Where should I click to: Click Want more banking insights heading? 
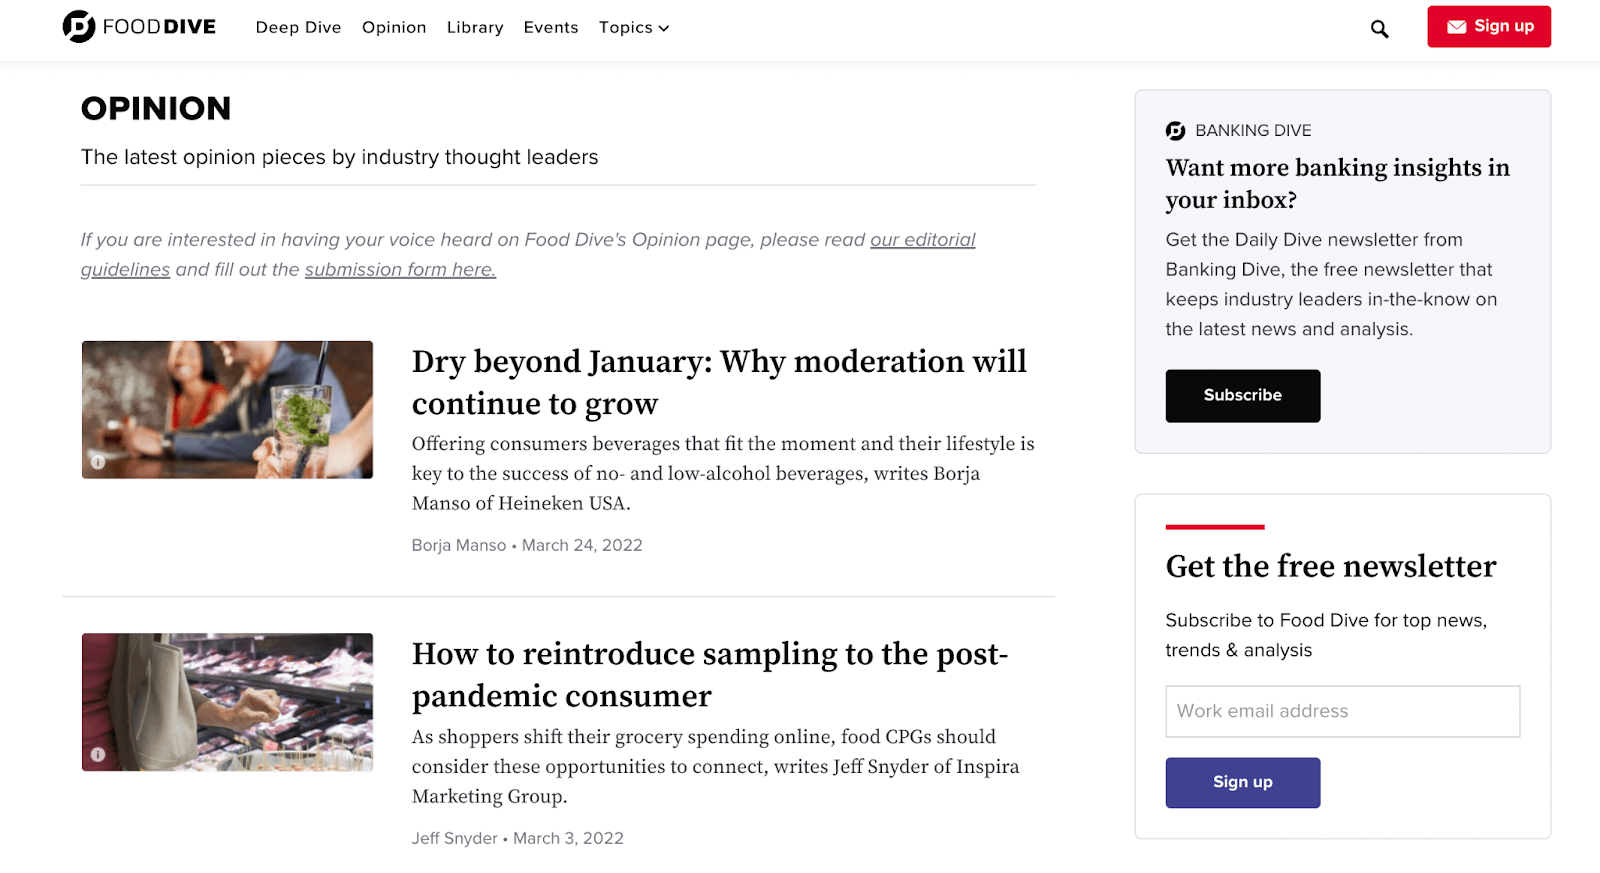point(1338,184)
